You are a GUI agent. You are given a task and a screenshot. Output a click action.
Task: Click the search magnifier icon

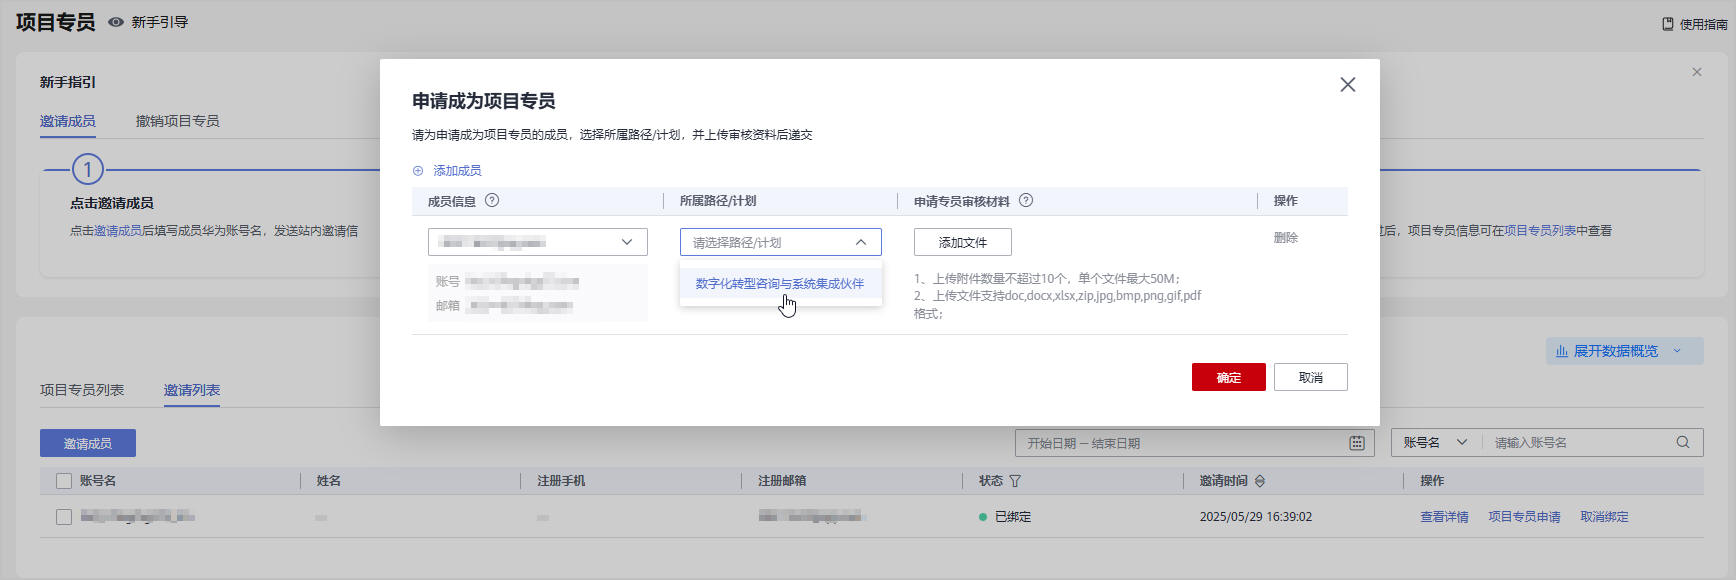click(1683, 442)
